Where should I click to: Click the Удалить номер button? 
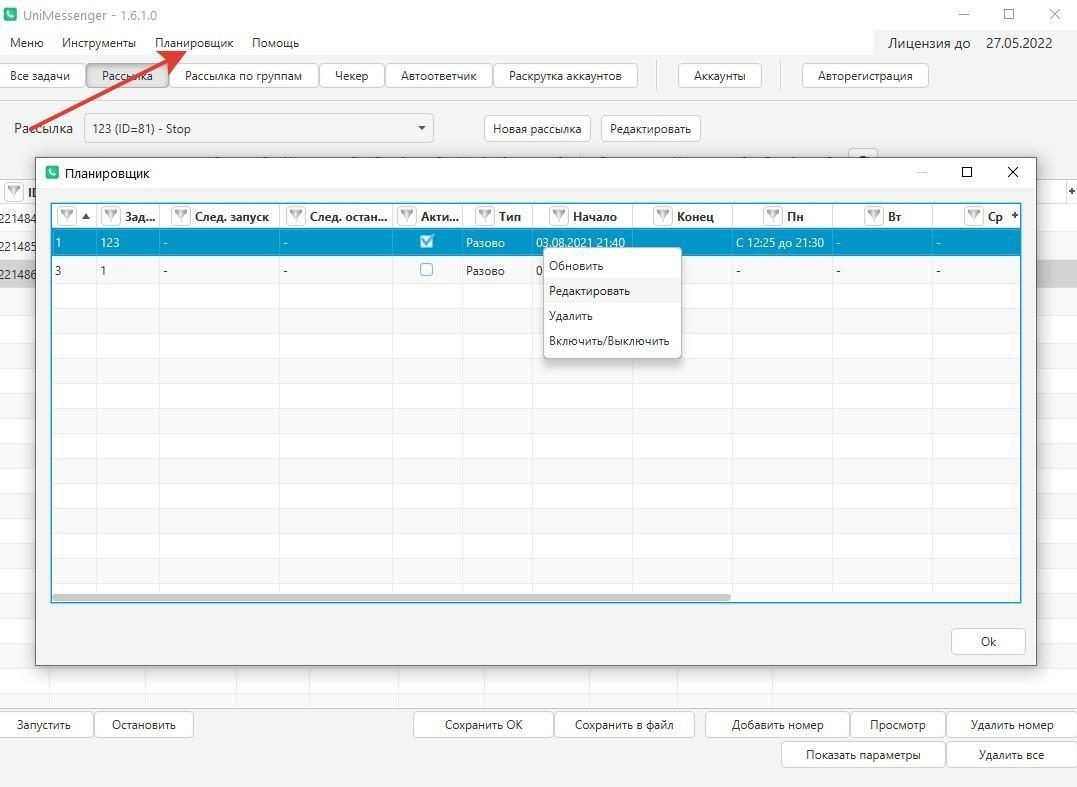(x=1012, y=725)
